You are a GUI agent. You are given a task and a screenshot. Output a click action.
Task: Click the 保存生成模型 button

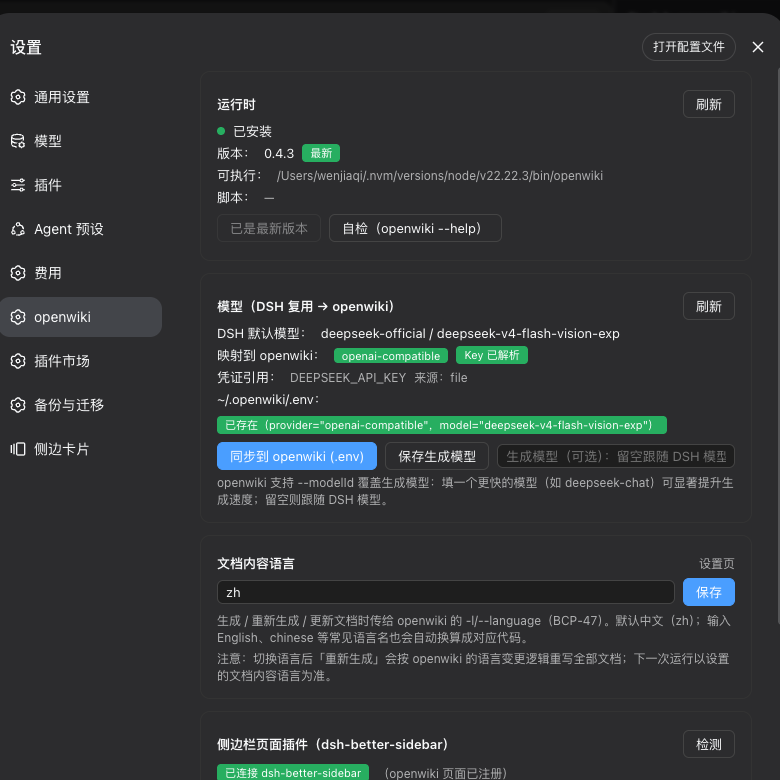(437, 456)
